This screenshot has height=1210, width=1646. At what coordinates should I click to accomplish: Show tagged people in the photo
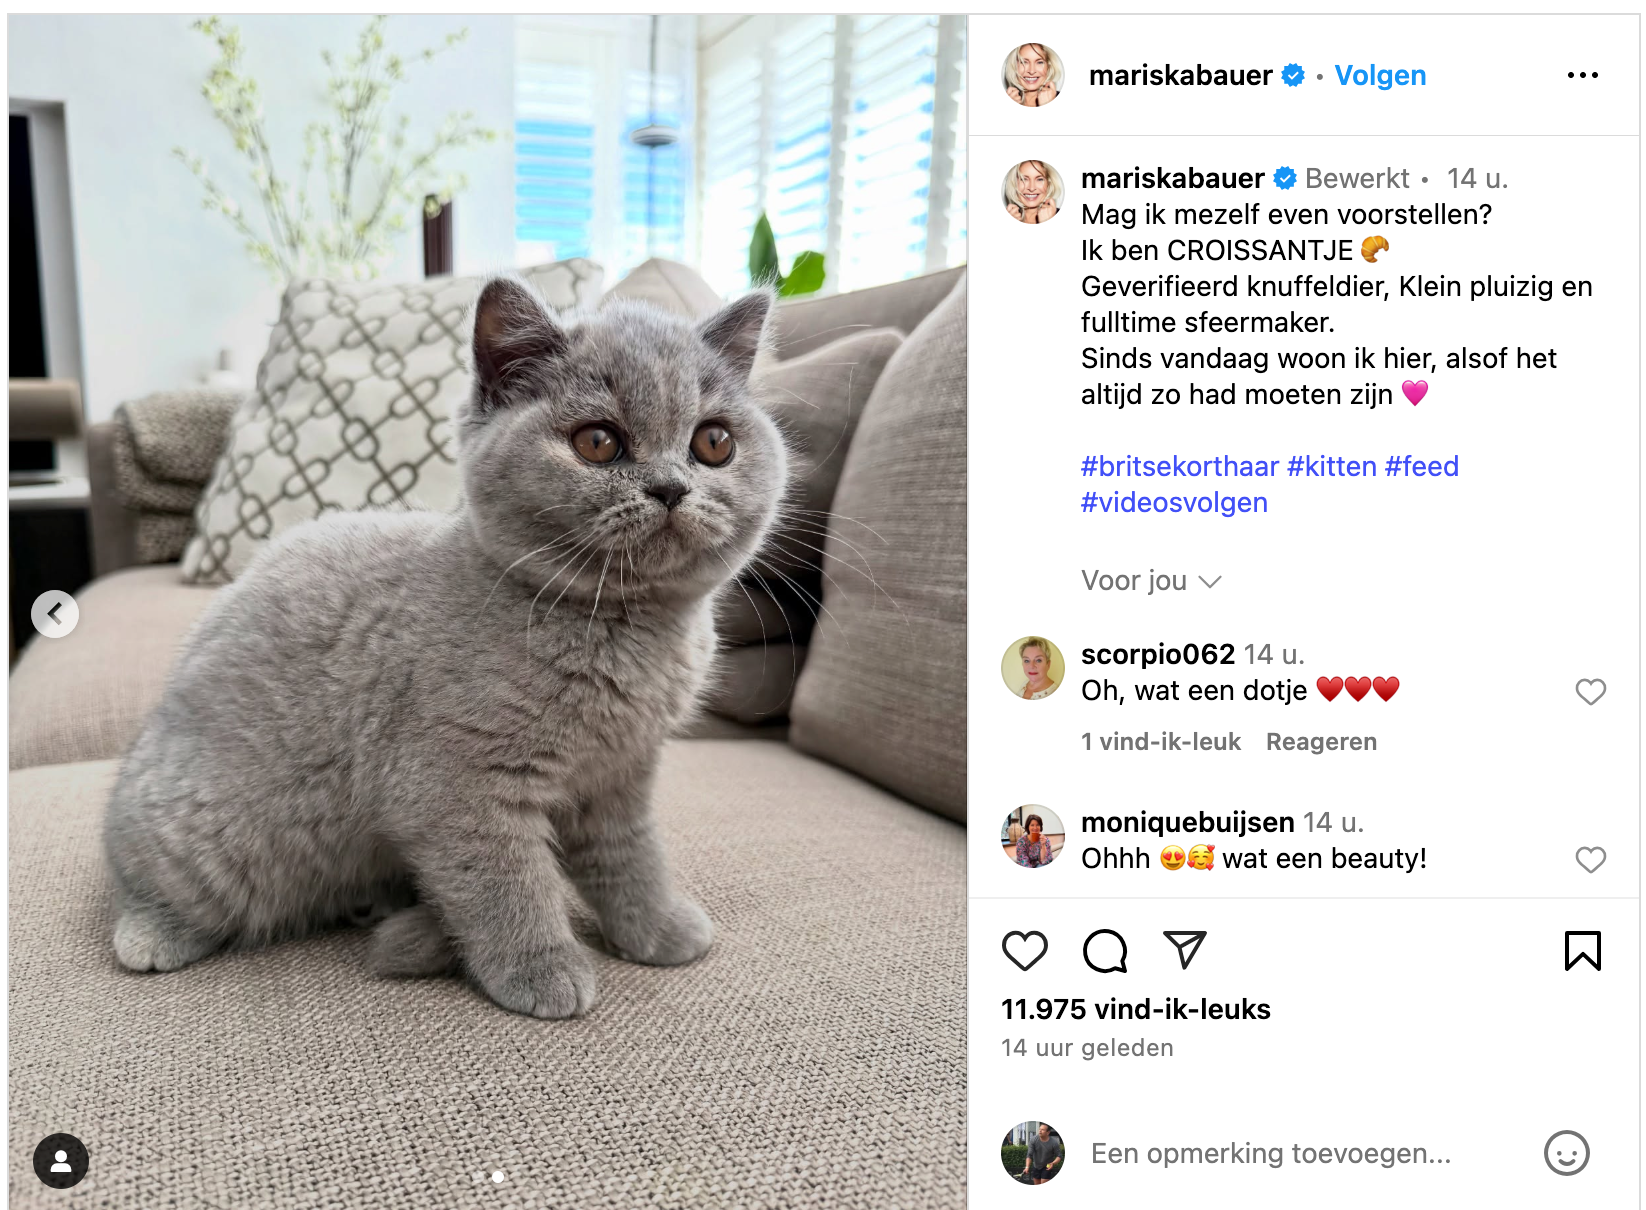(x=61, y=1160)
